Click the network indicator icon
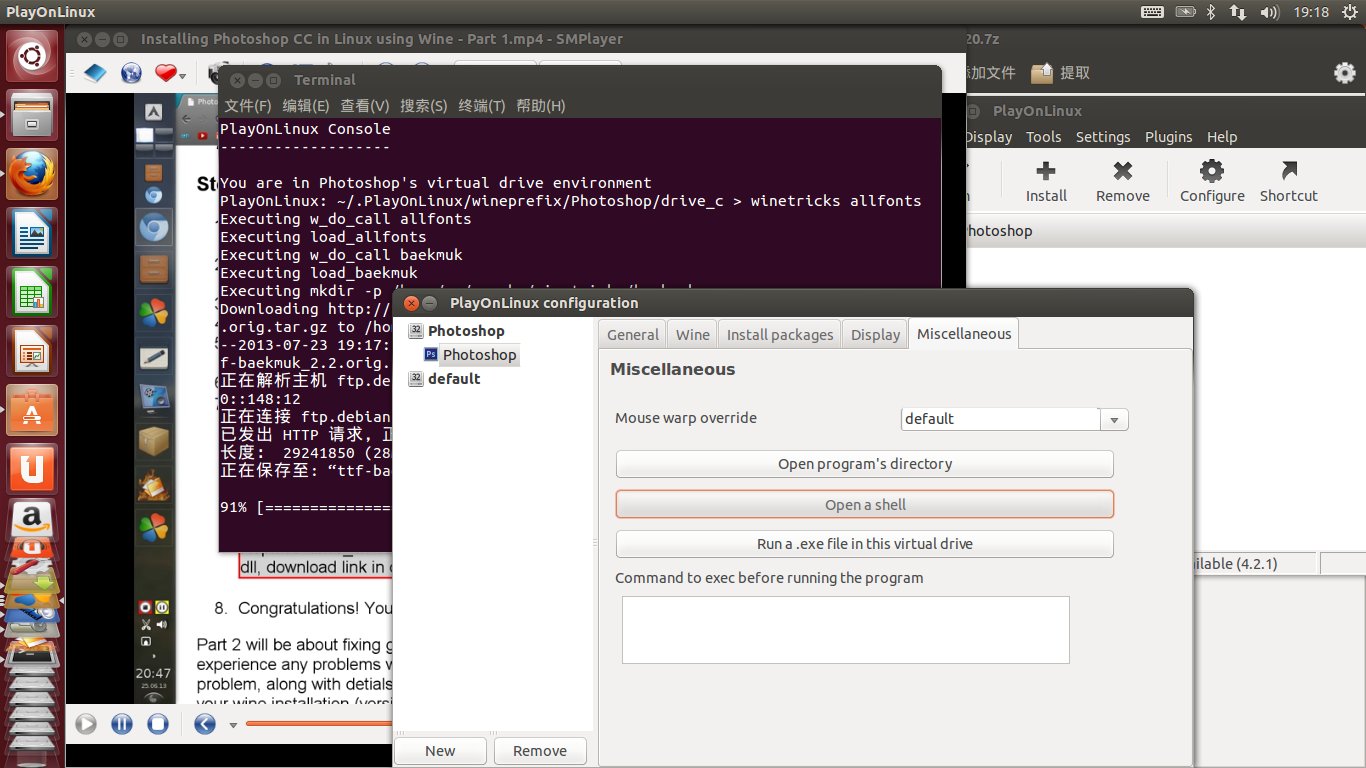This screenshot has width=1366, height=768. [1238, 12]
